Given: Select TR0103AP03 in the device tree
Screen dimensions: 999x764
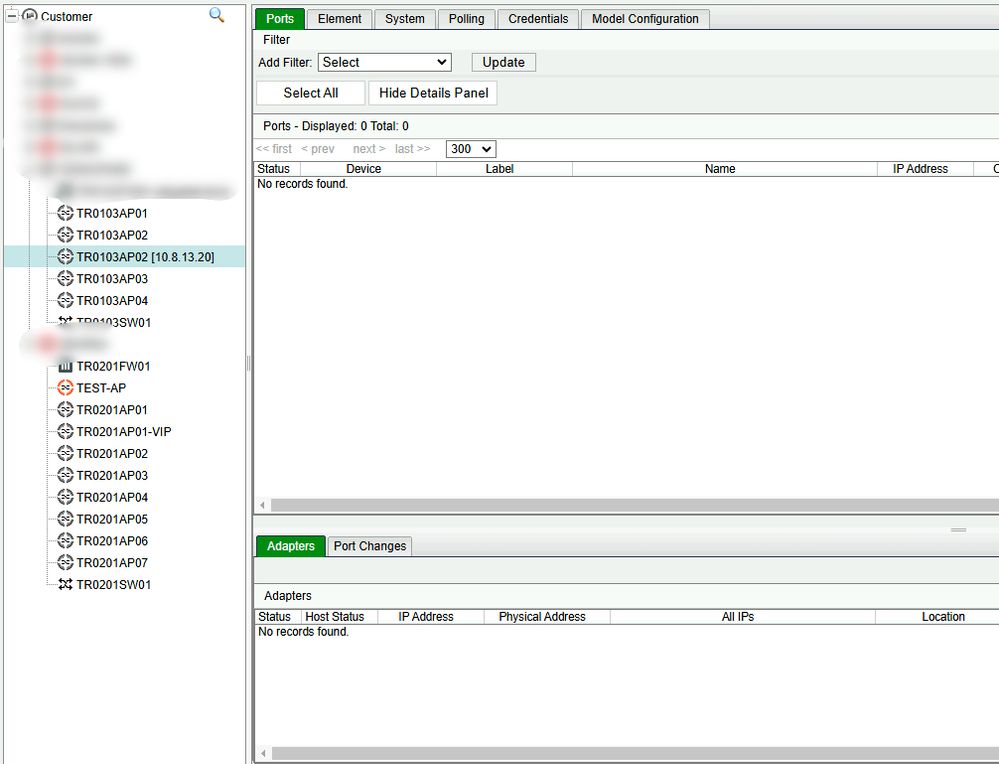Looking at the screenshot, I should click(x=112, y=279).
